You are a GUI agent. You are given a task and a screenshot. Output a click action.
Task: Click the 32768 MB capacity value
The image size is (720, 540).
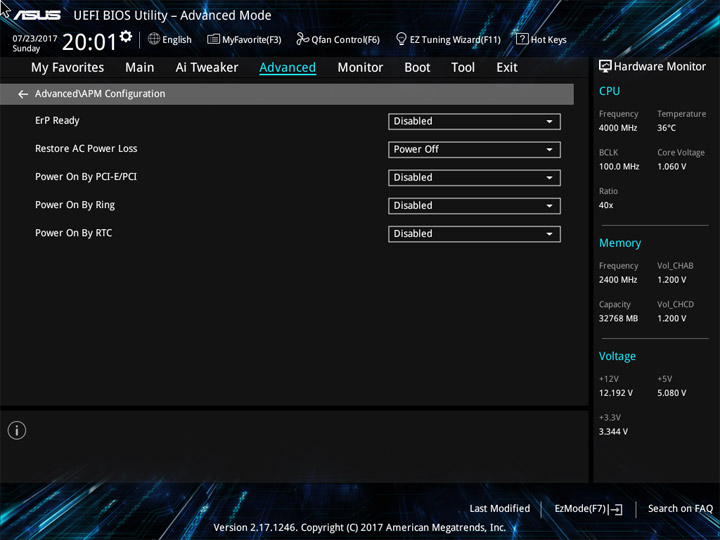[618, 318]
